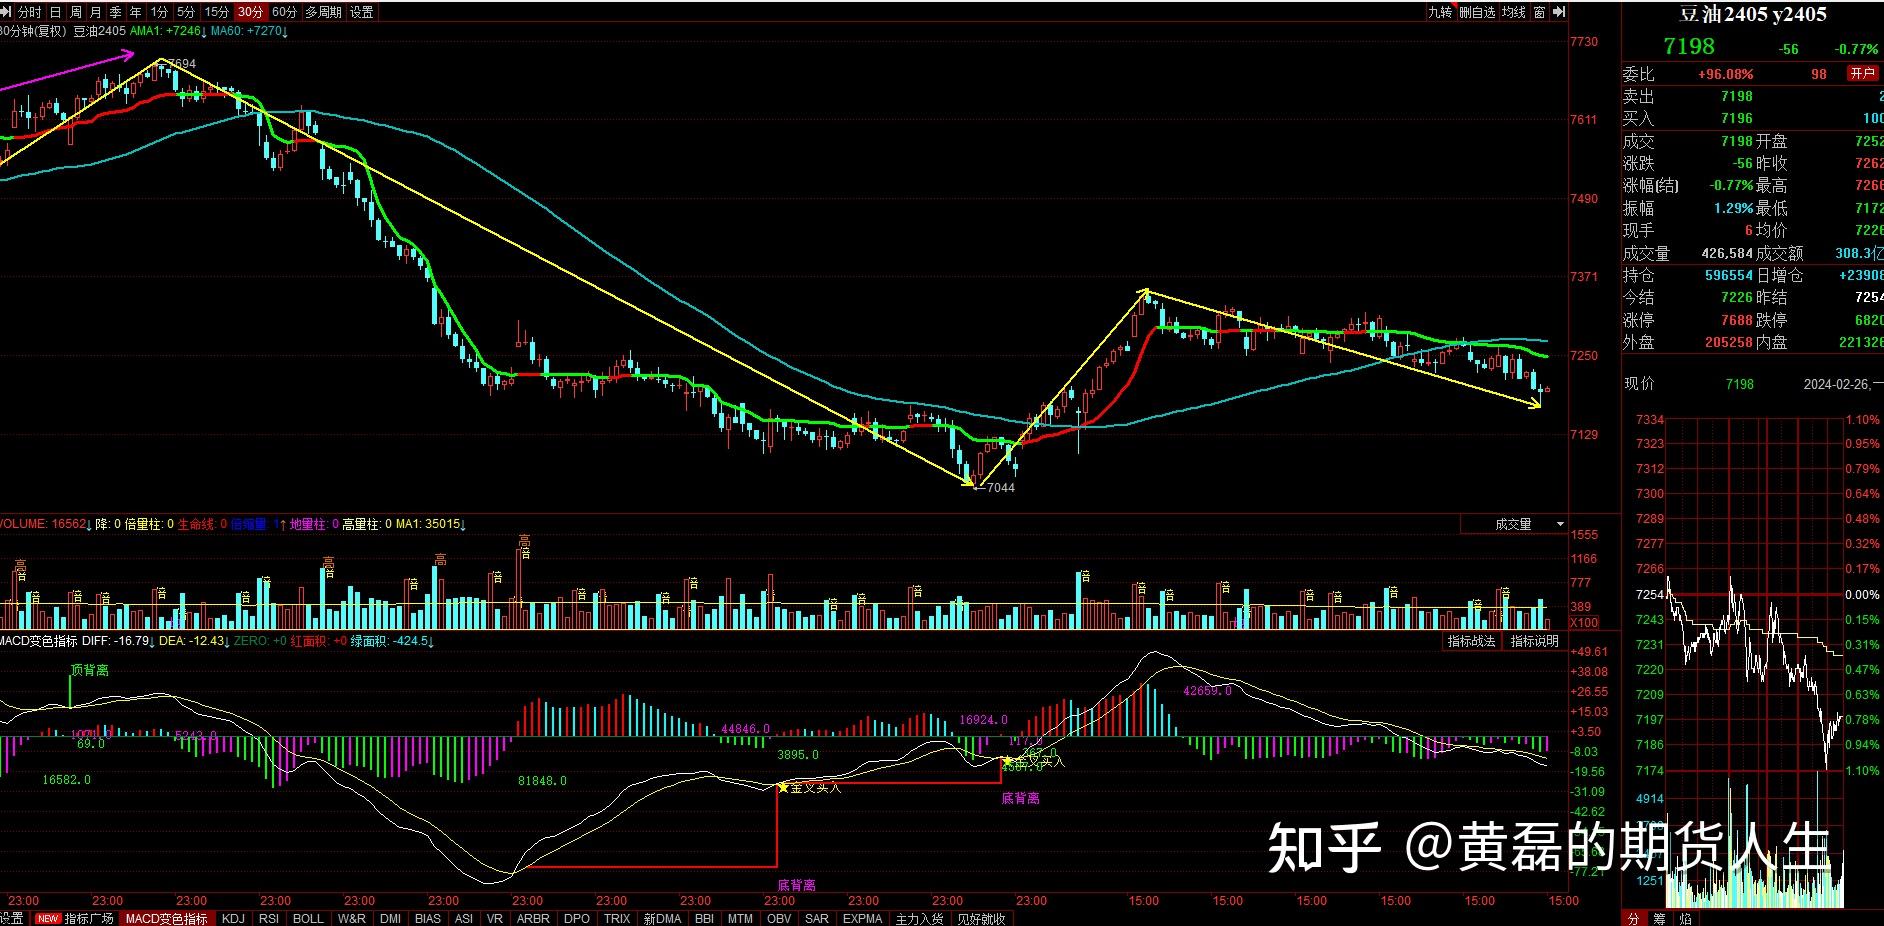The image size is (1884, 926).
Task: Select the 月 monthly period tab
Action: click(95, 12)
